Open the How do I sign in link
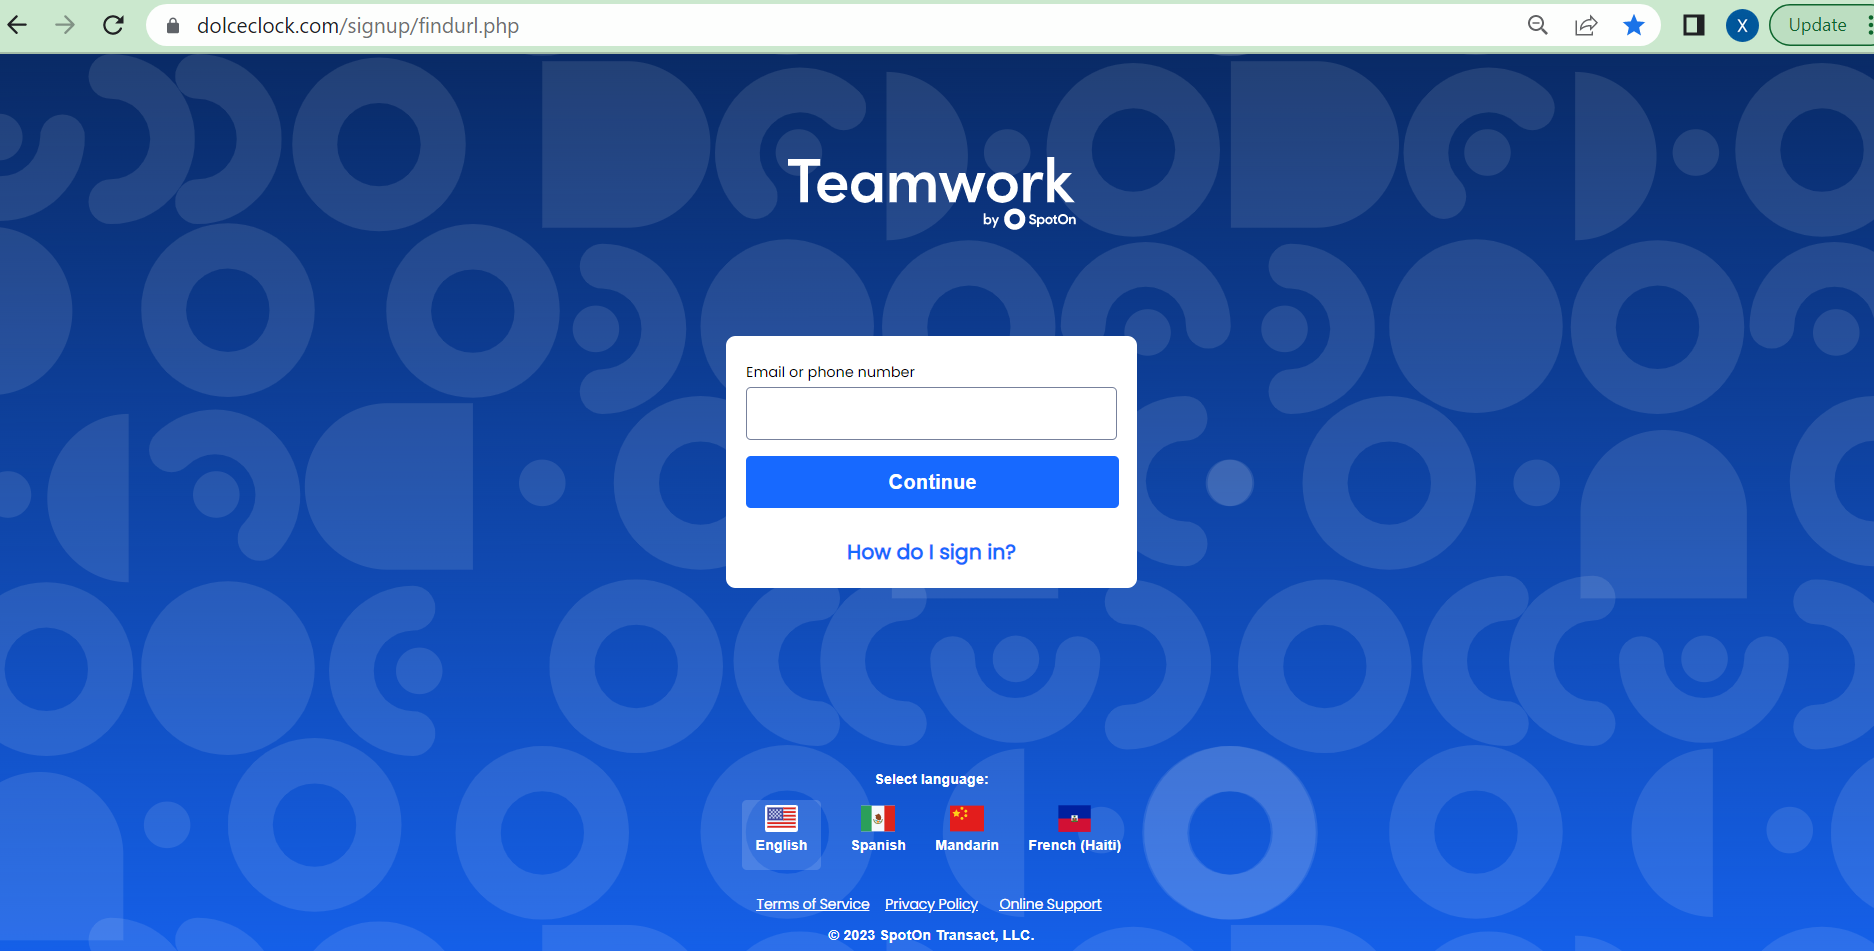 931,552
